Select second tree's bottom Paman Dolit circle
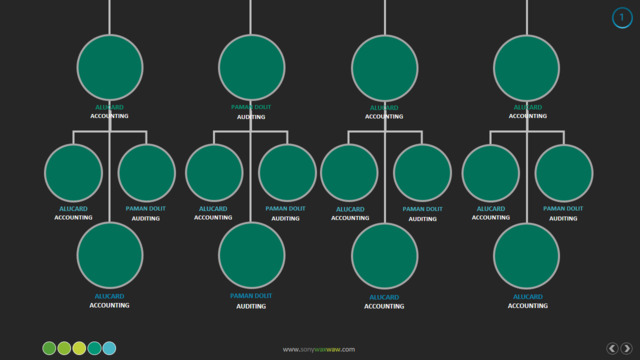 pyautogui.click(x=251, y=256)
